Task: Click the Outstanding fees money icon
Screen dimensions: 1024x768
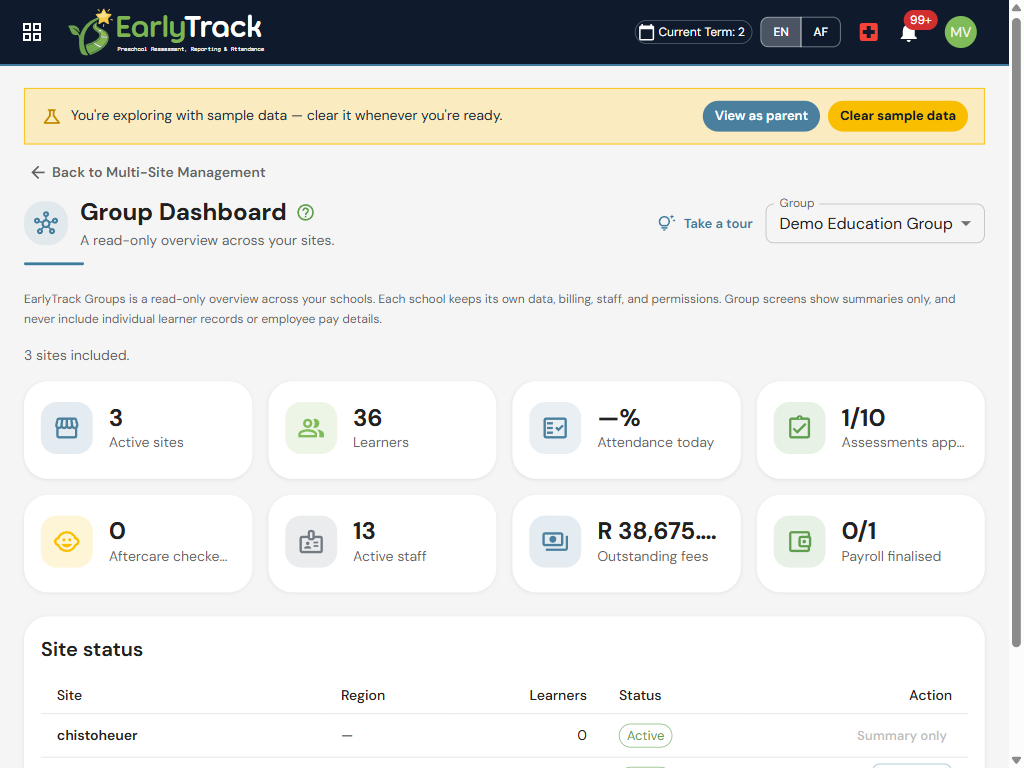Action: pos(555,541)
